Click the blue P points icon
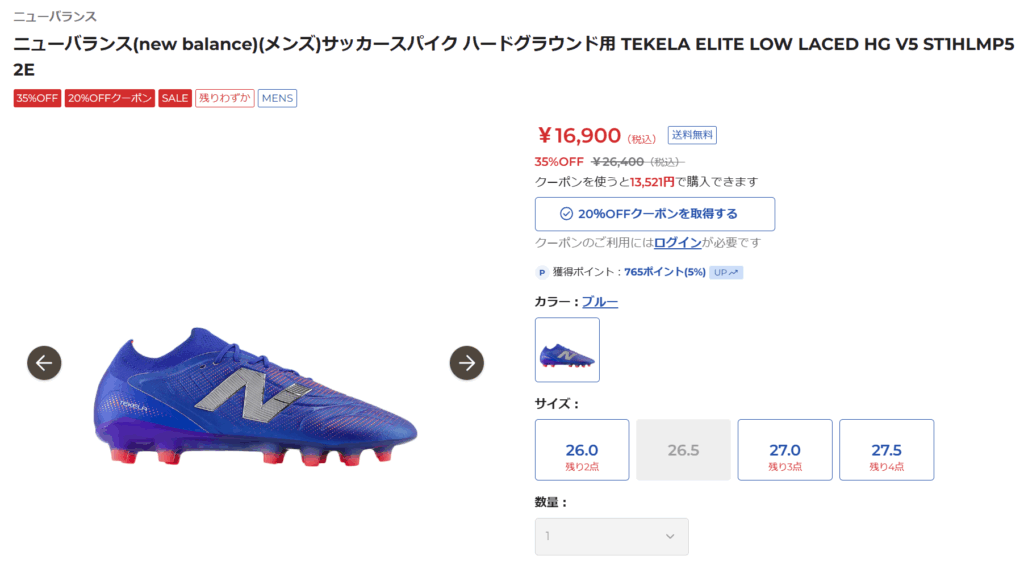Image resolution: width=1024 pixels, height=564 pixels. (x=542, y=272)
